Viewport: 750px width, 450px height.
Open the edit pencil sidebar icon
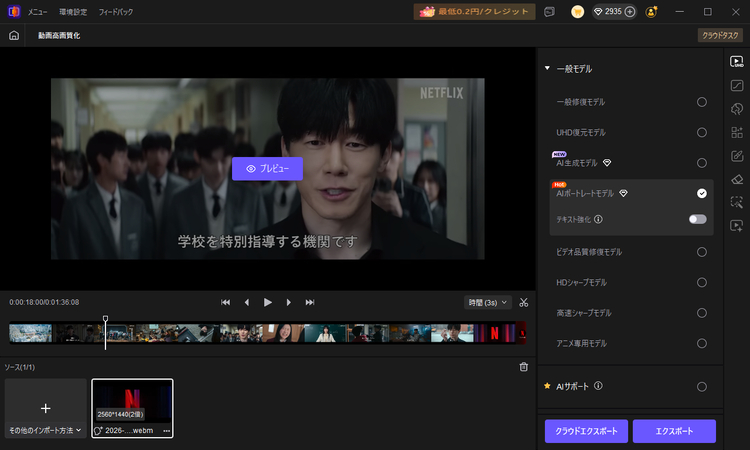737,155
